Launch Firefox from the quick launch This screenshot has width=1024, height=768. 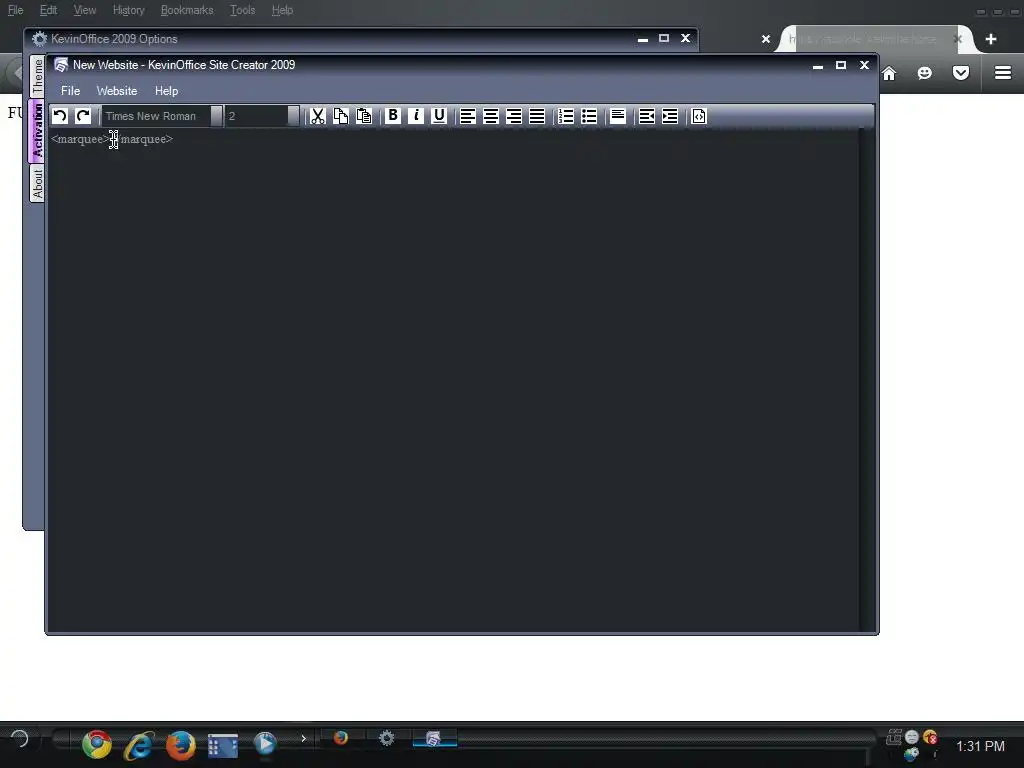click(181, 744)
